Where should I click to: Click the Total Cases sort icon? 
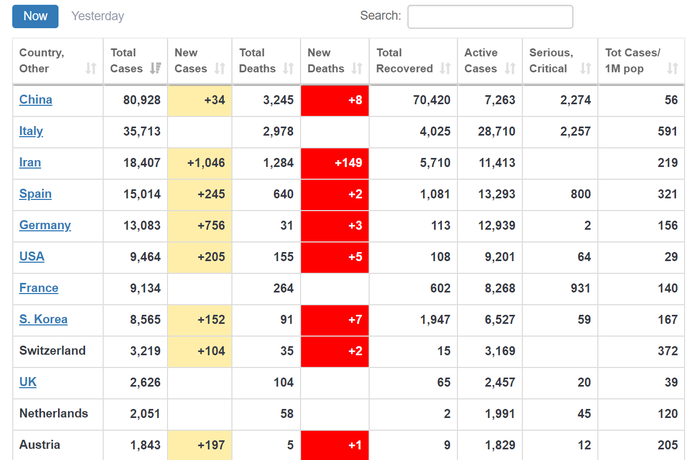pos(155,69)
